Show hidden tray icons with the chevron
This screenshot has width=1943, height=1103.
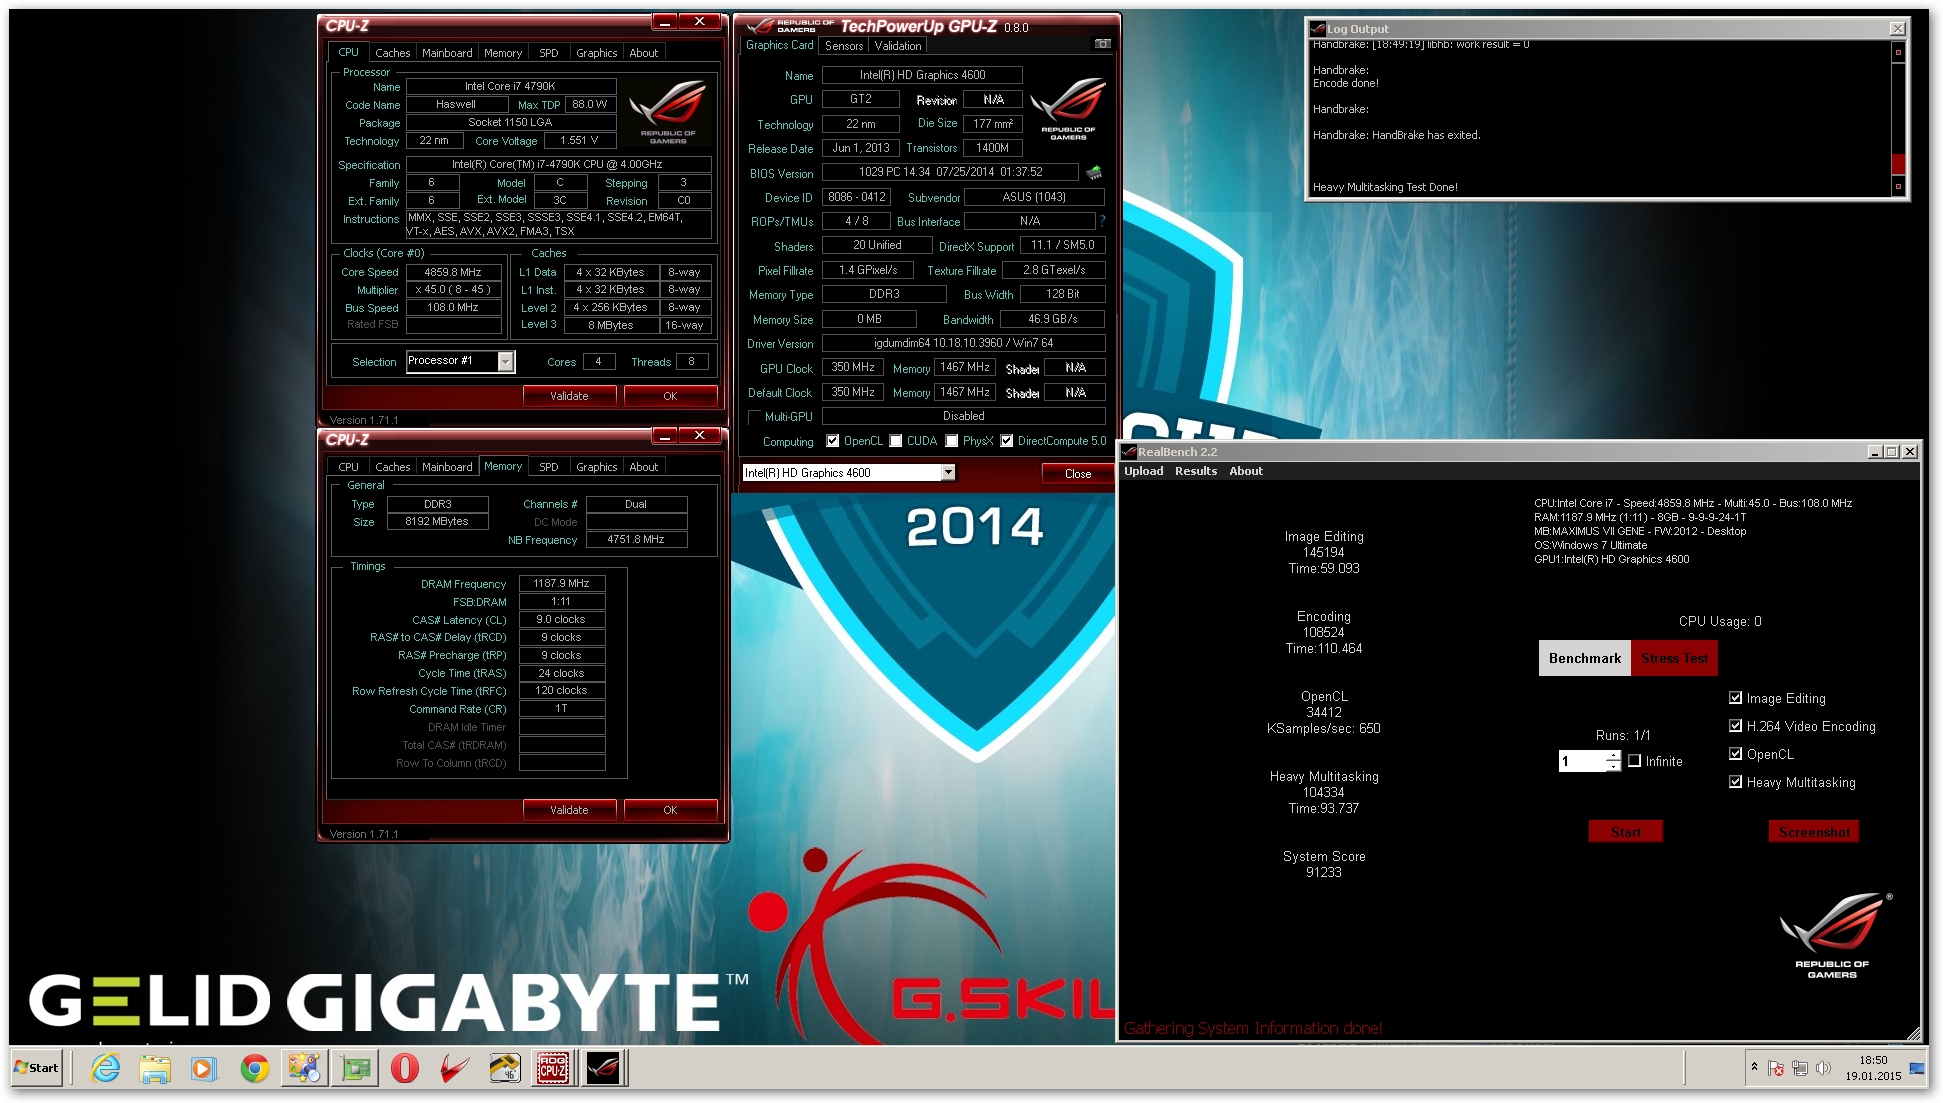(x=1754, y=1067)
